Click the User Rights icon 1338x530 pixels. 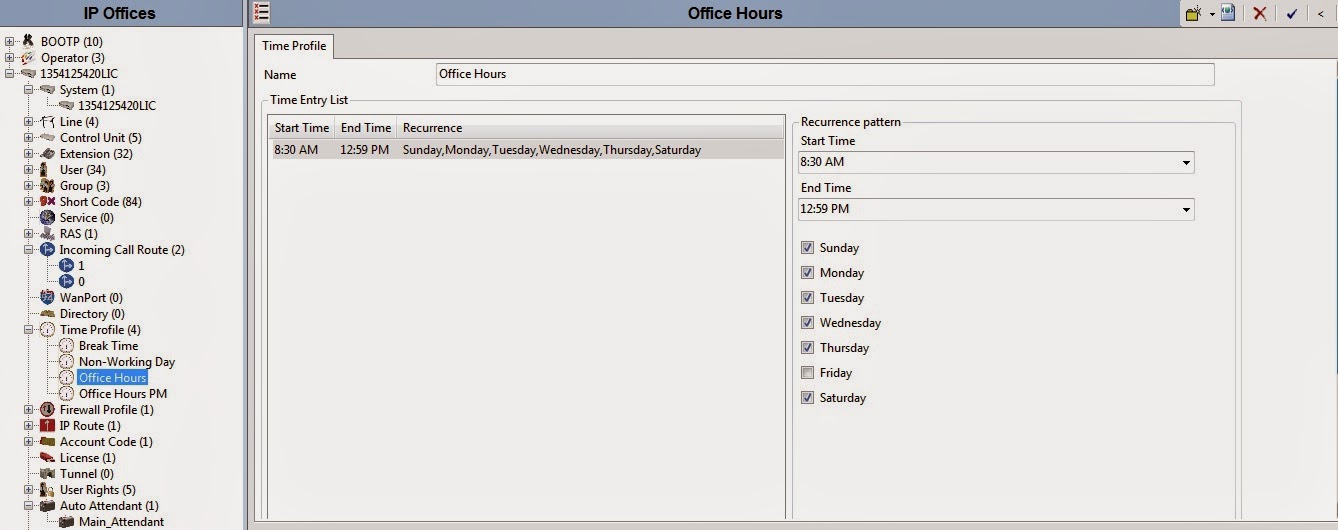tap(47, 489)
